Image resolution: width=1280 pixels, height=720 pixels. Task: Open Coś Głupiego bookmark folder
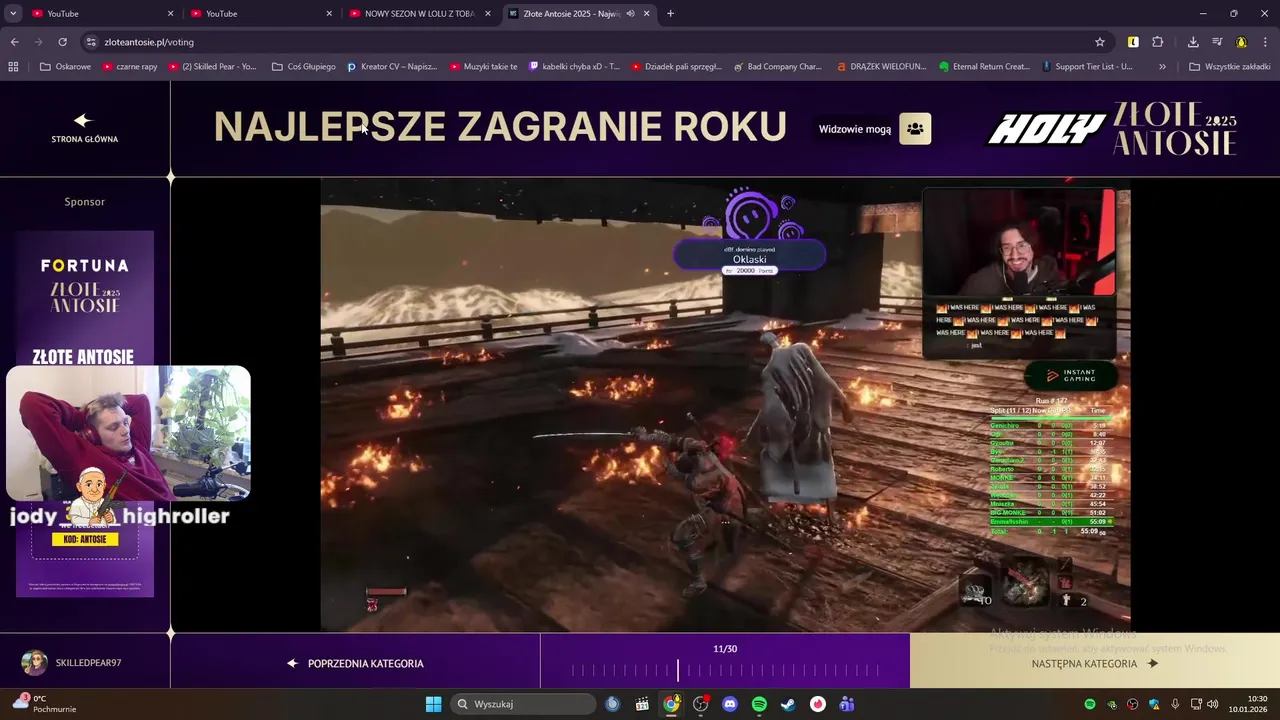pyautogui.click(x=304, y=67)
